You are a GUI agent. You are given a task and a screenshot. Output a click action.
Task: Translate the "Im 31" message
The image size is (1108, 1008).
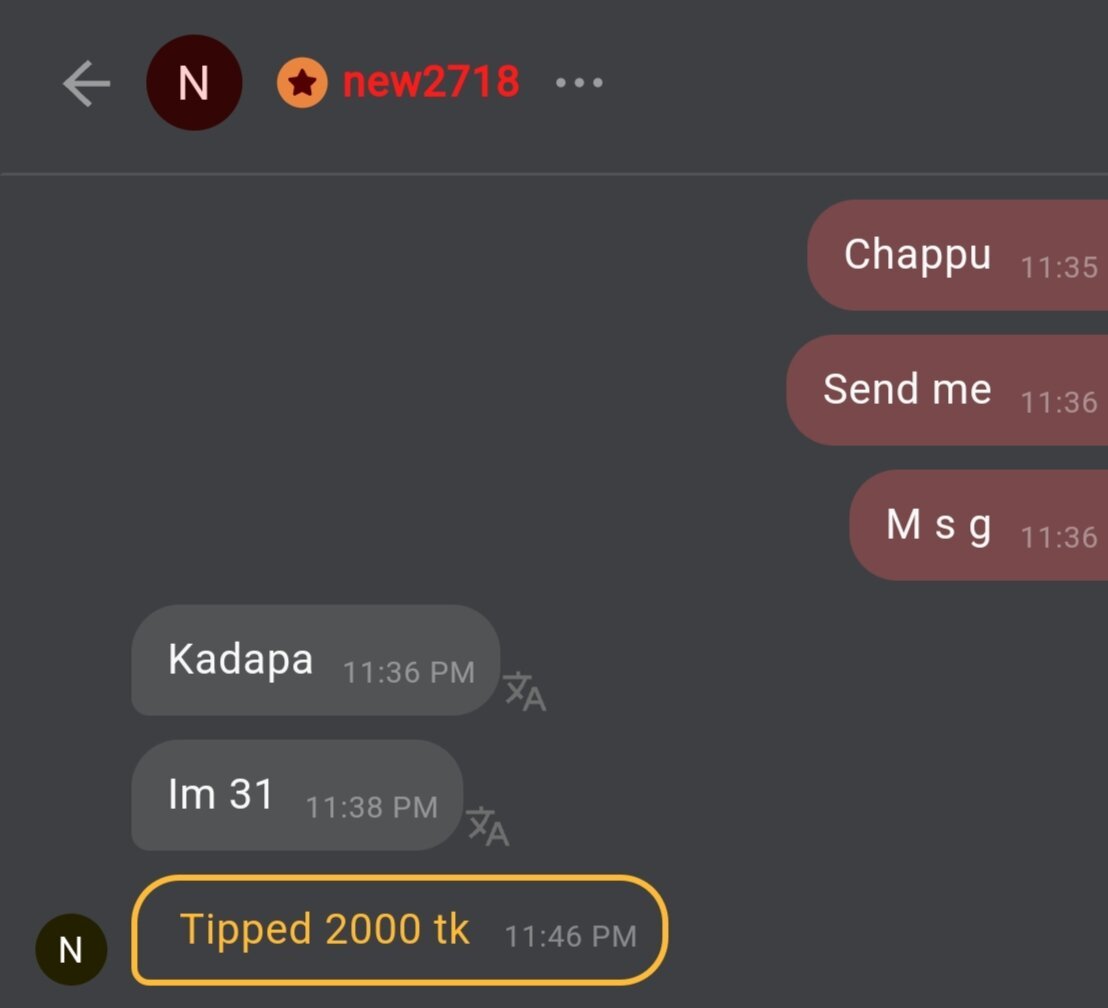[488, 826]
